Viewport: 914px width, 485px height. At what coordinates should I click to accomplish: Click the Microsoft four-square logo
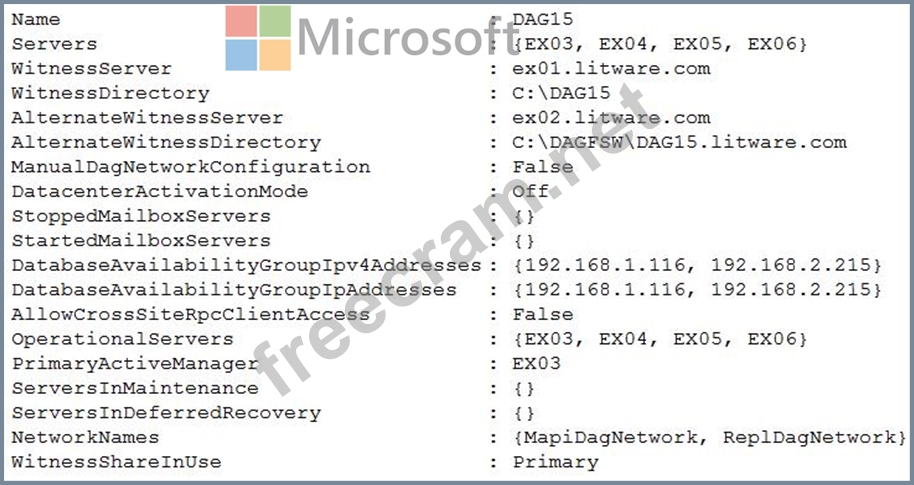tap(258, 38)
